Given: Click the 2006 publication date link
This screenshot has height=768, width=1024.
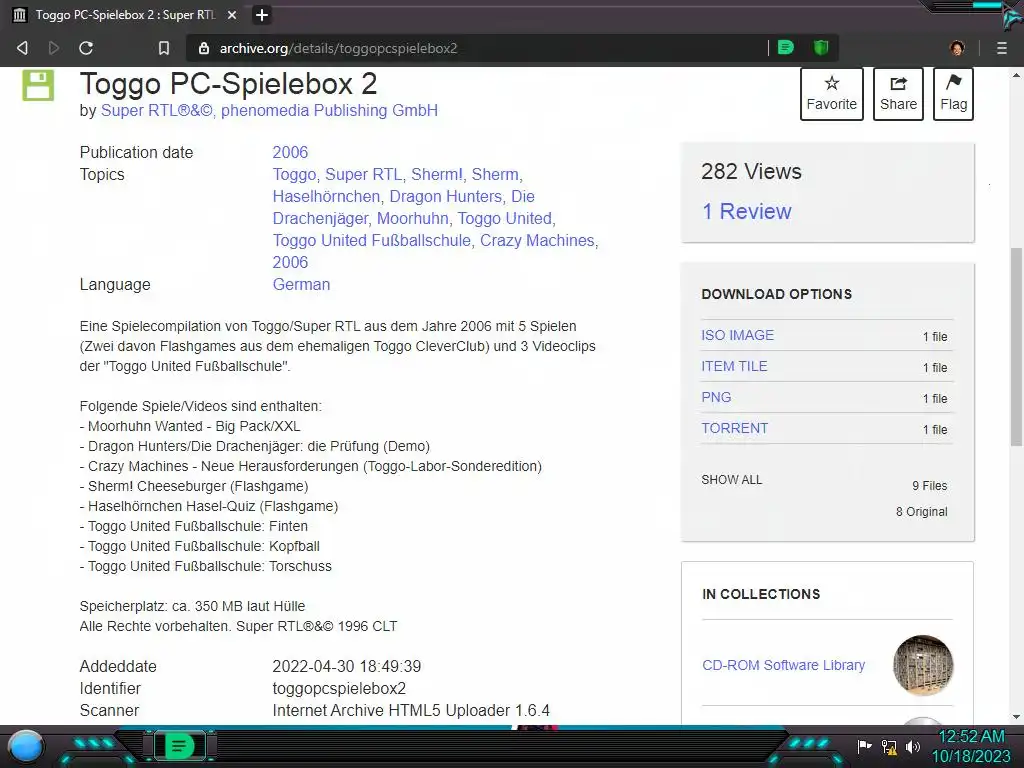Looking at the screenshot, I should [x=290, y=152].
